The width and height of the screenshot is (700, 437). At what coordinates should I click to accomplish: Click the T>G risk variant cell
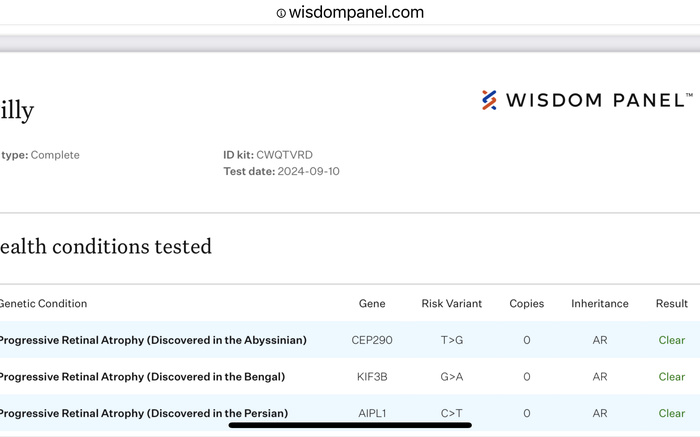pyautogui.click(x=452, y=340)
